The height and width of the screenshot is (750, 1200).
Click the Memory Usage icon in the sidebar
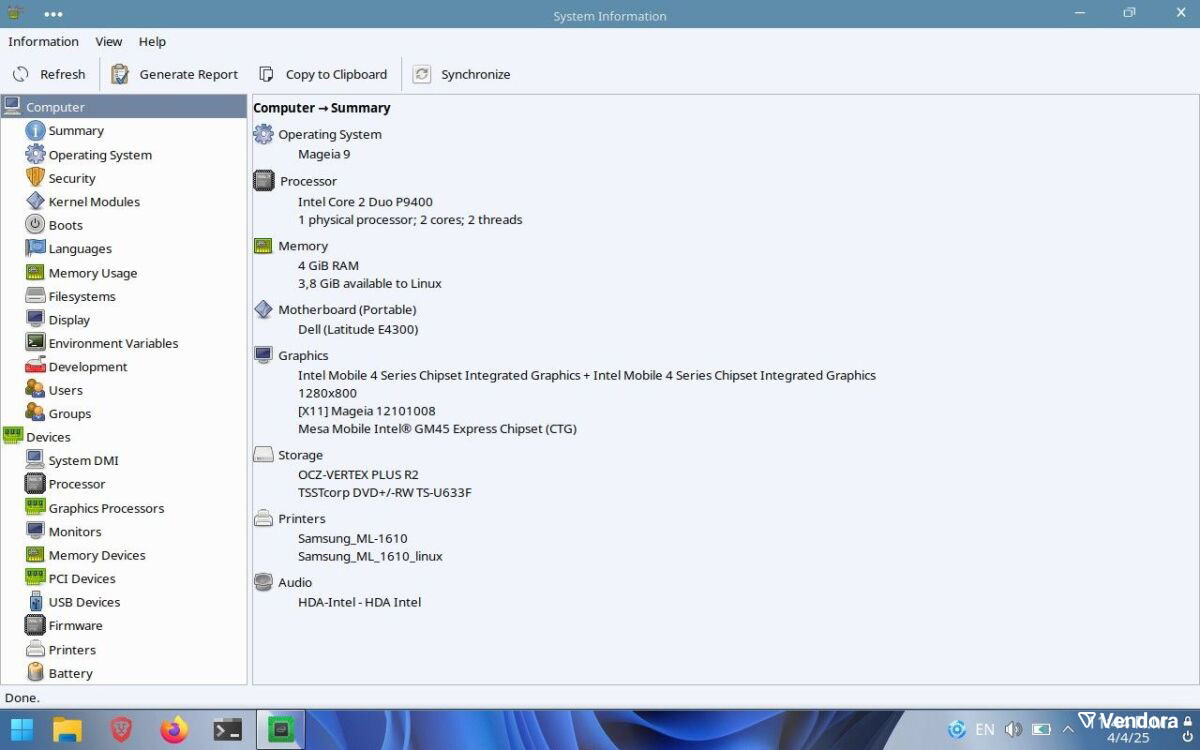35,272
